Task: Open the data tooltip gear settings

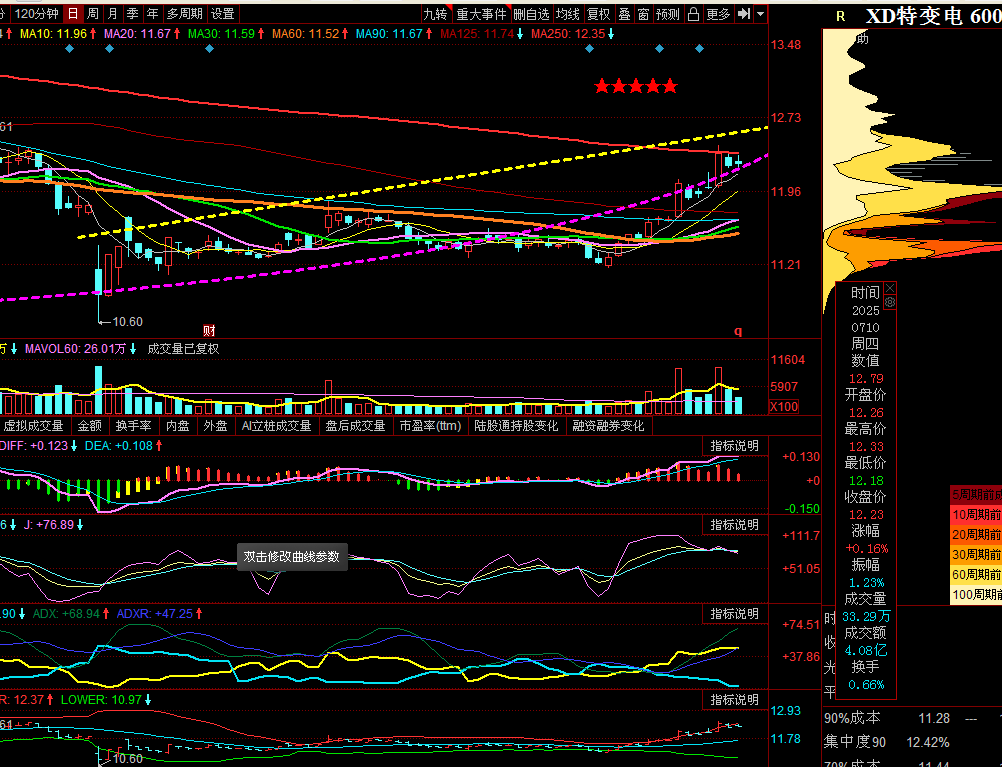Action: pos(890,302)
